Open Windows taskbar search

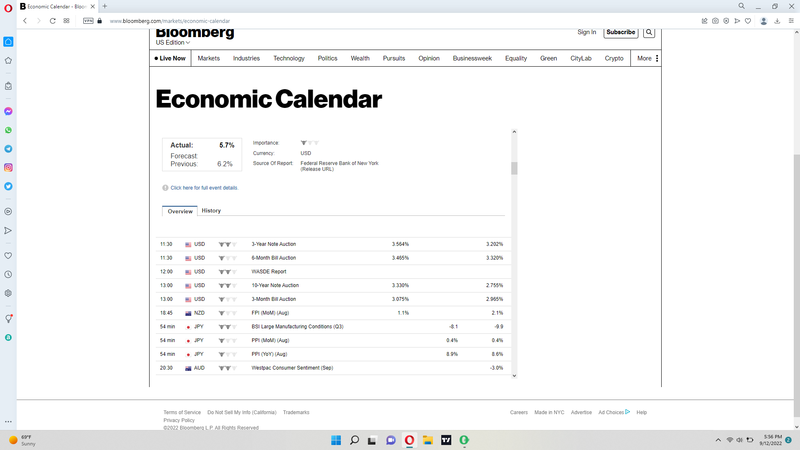click(x=354, y=440)
